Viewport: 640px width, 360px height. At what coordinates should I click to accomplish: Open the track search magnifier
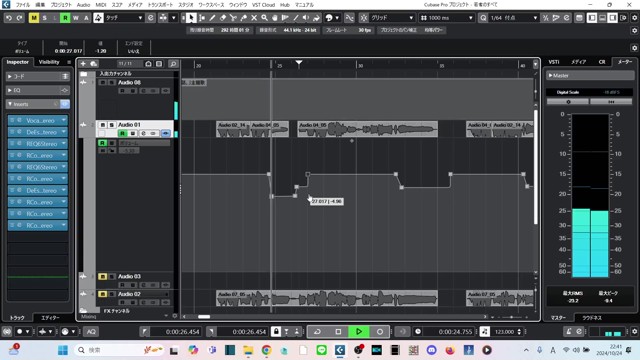(173, 64)
